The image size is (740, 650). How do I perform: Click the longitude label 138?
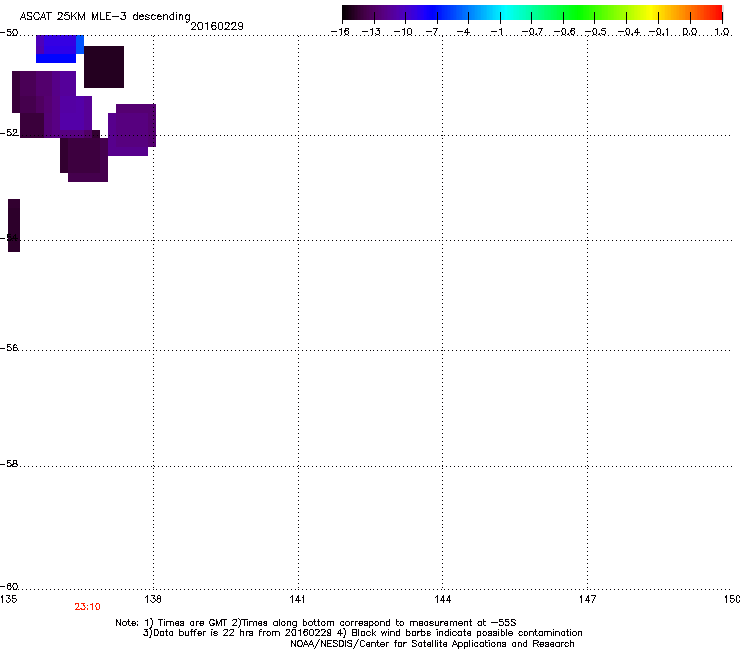pyautogui.click(x=153, y=599)
